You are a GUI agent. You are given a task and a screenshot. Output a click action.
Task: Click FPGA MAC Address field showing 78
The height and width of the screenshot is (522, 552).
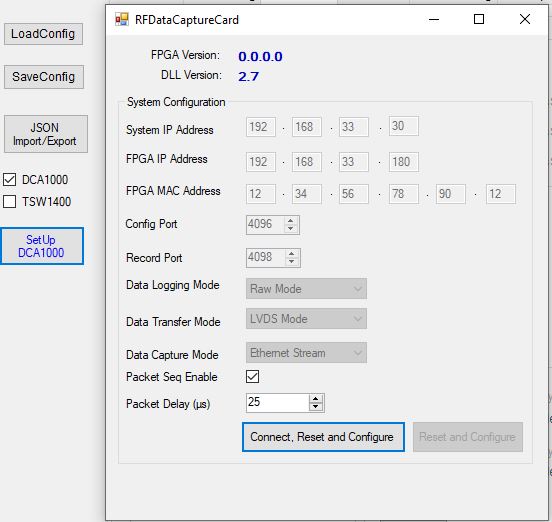404,194
